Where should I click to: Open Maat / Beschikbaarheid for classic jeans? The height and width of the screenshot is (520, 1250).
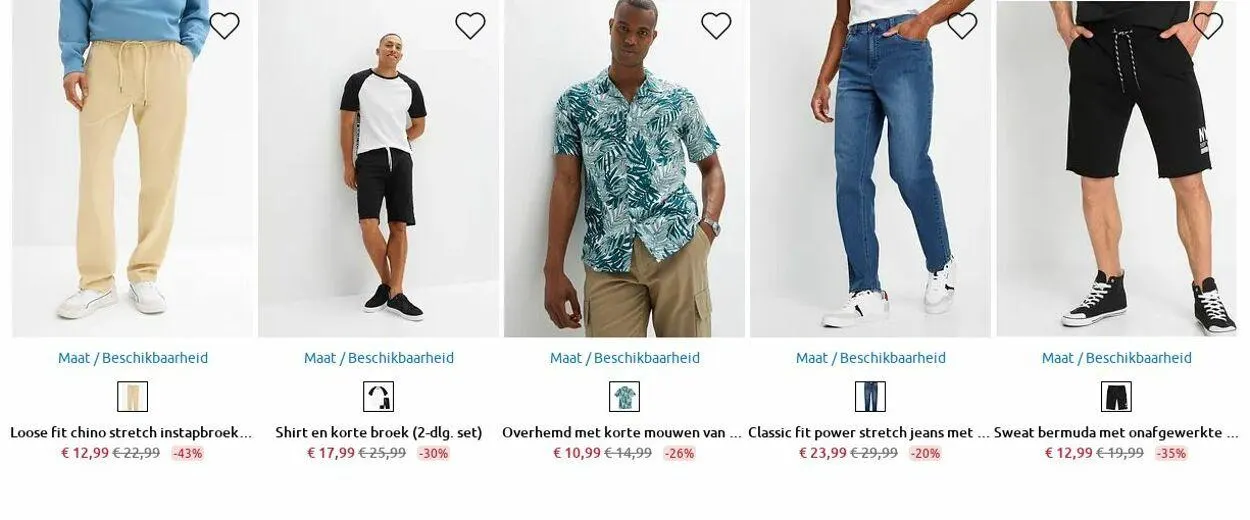(x=871, y=358)
